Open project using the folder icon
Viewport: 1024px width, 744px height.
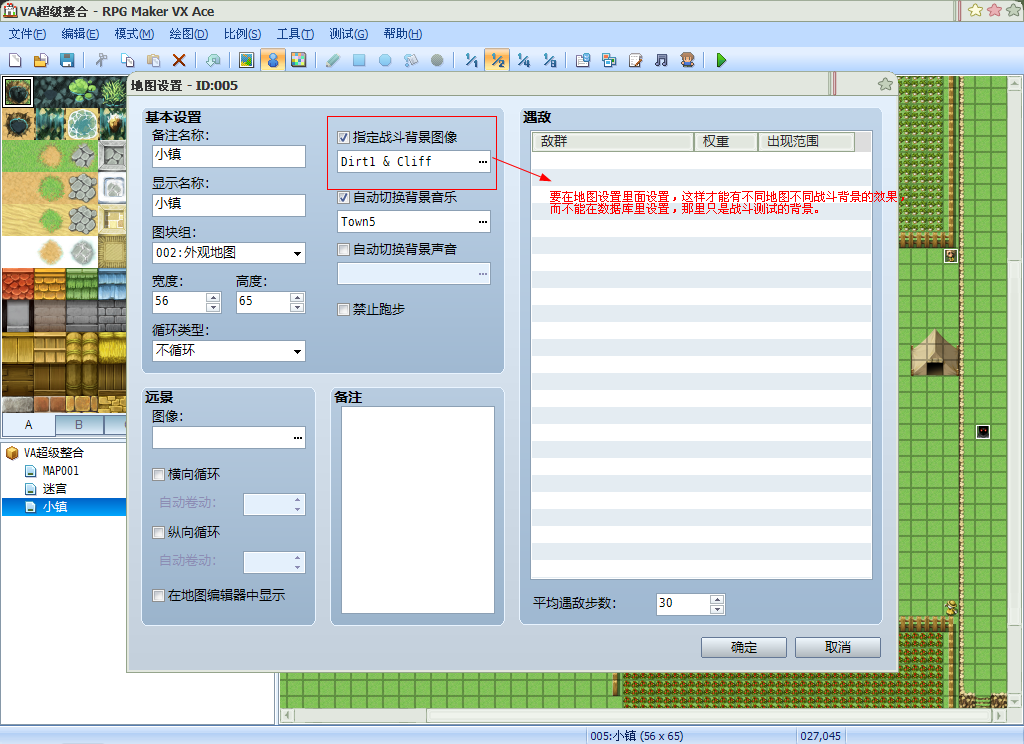coord(40,60)
